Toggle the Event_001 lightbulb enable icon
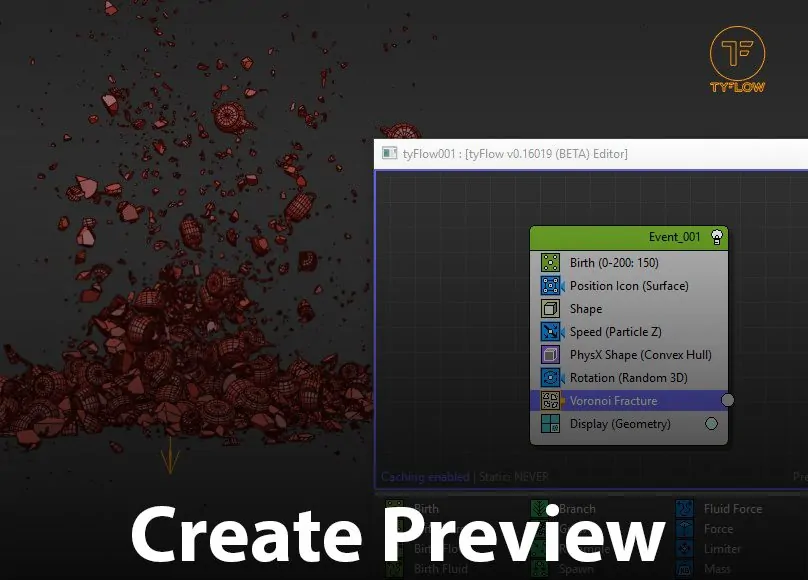Screen dimensions: 808x580 click(x=716, y=237)
